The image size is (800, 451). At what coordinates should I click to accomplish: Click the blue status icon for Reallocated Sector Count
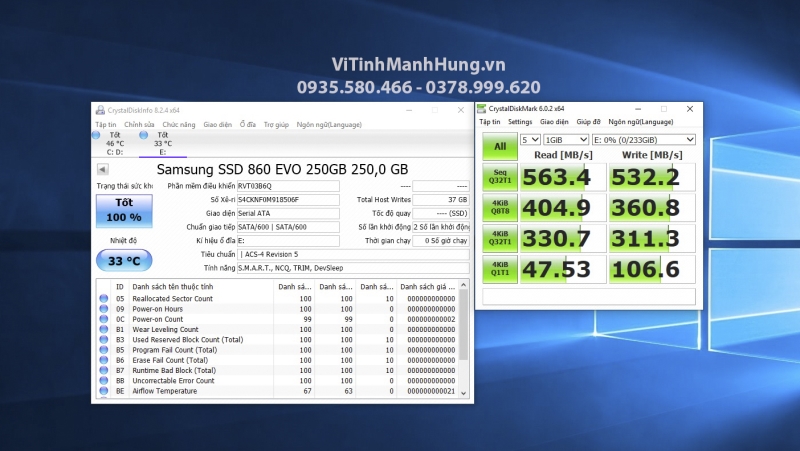104,298
